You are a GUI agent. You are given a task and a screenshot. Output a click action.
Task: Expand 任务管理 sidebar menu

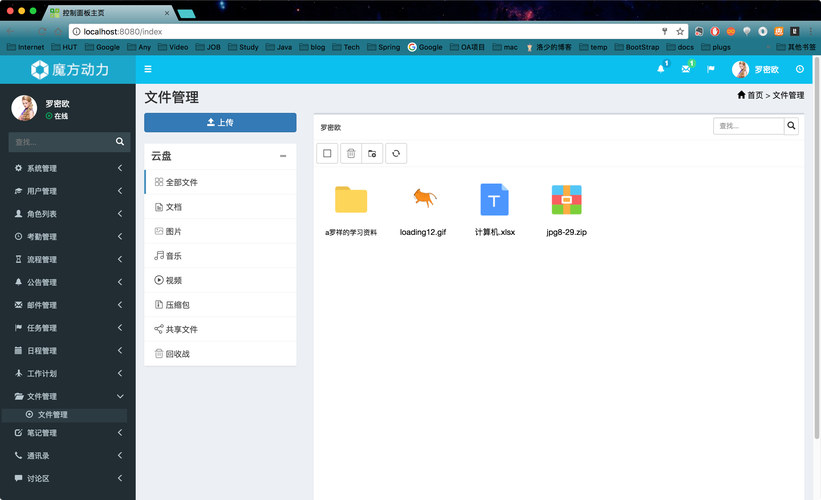point(68,328)
